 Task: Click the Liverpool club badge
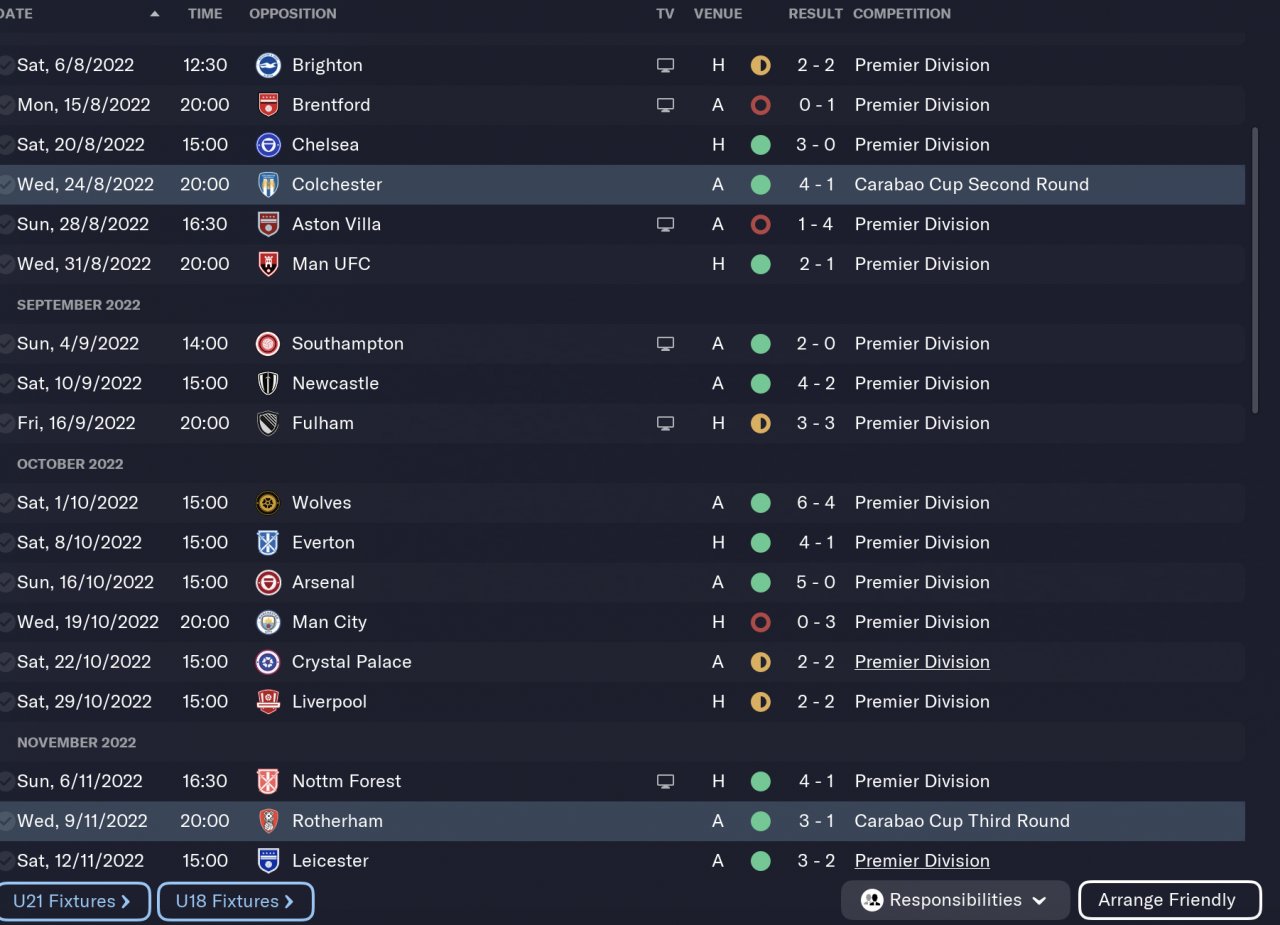coord(268,702)
